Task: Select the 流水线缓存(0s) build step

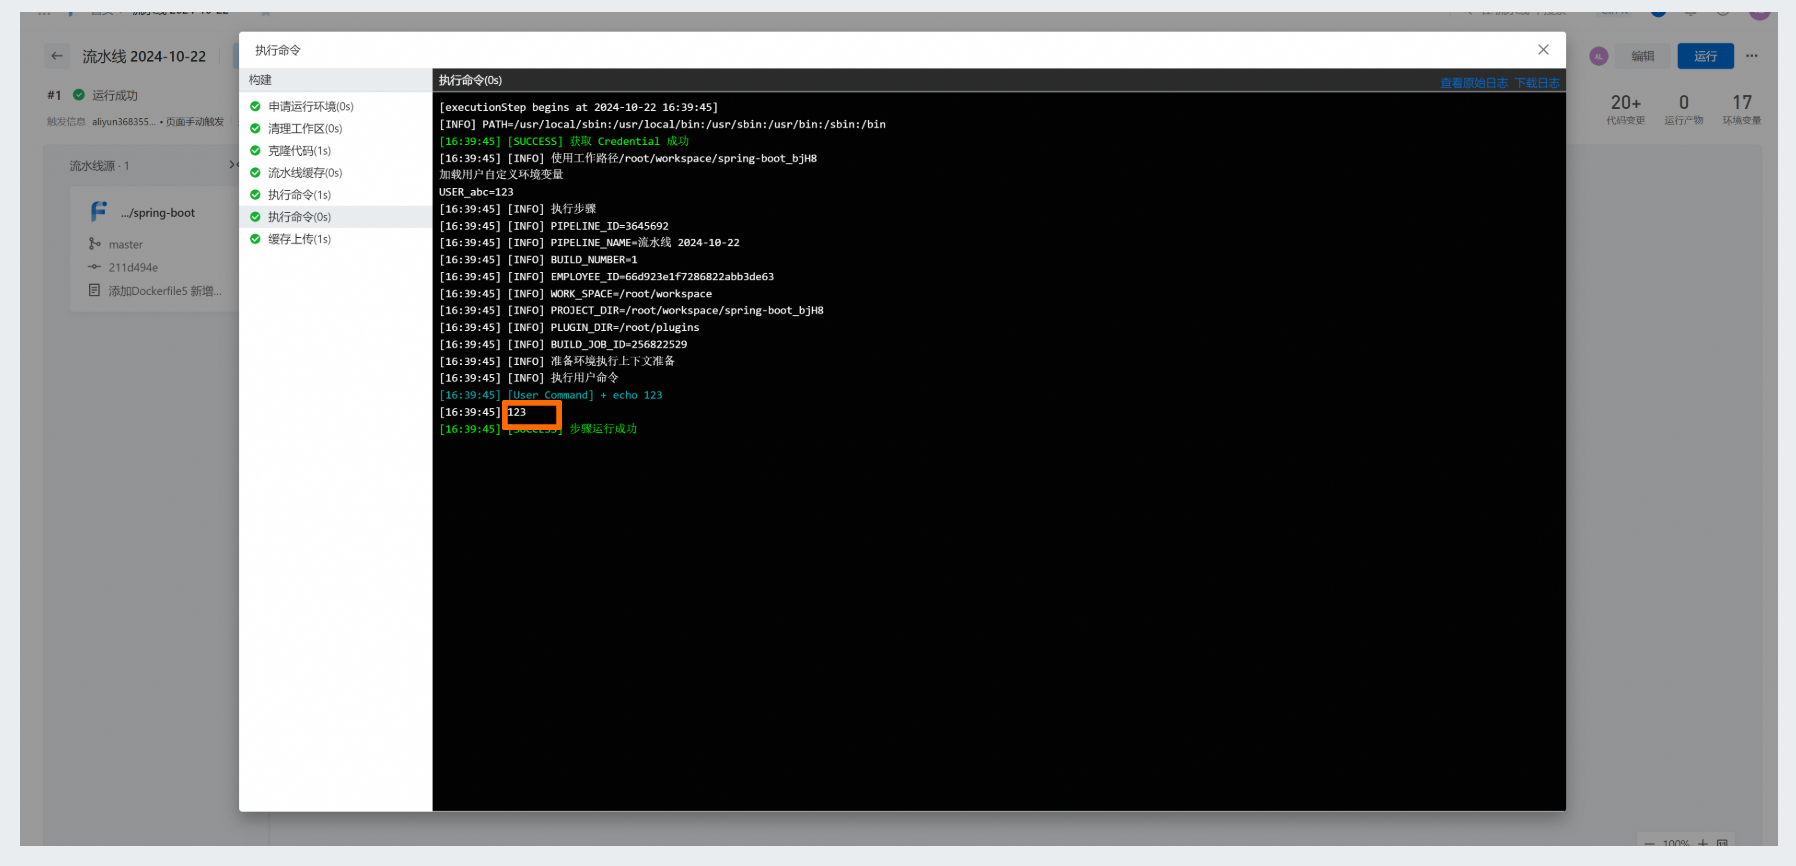Action: [x=335, y=172]
